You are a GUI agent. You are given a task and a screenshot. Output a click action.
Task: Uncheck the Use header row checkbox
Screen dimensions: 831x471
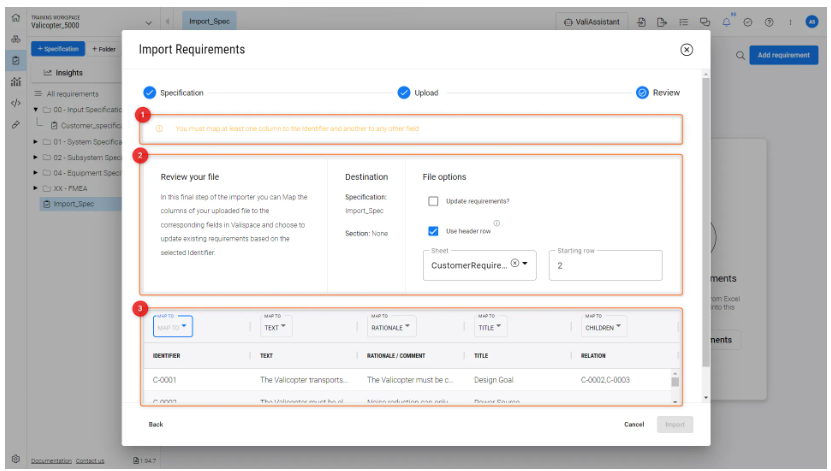(x=433, y=231)
